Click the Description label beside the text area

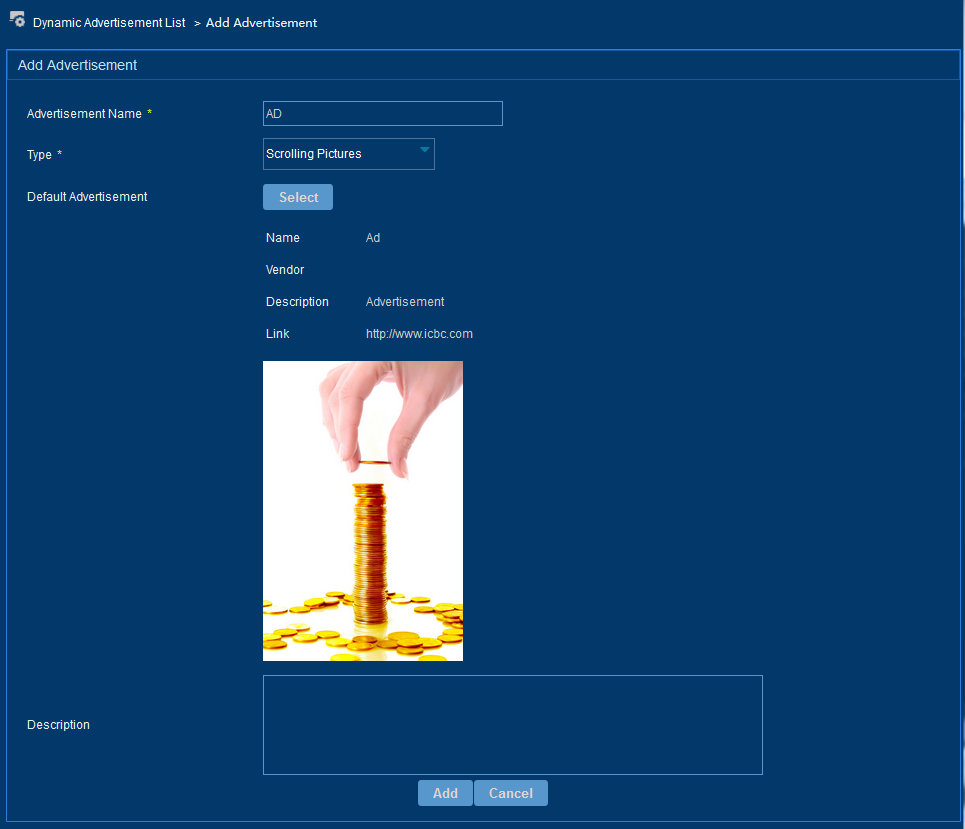coord(58,725)
